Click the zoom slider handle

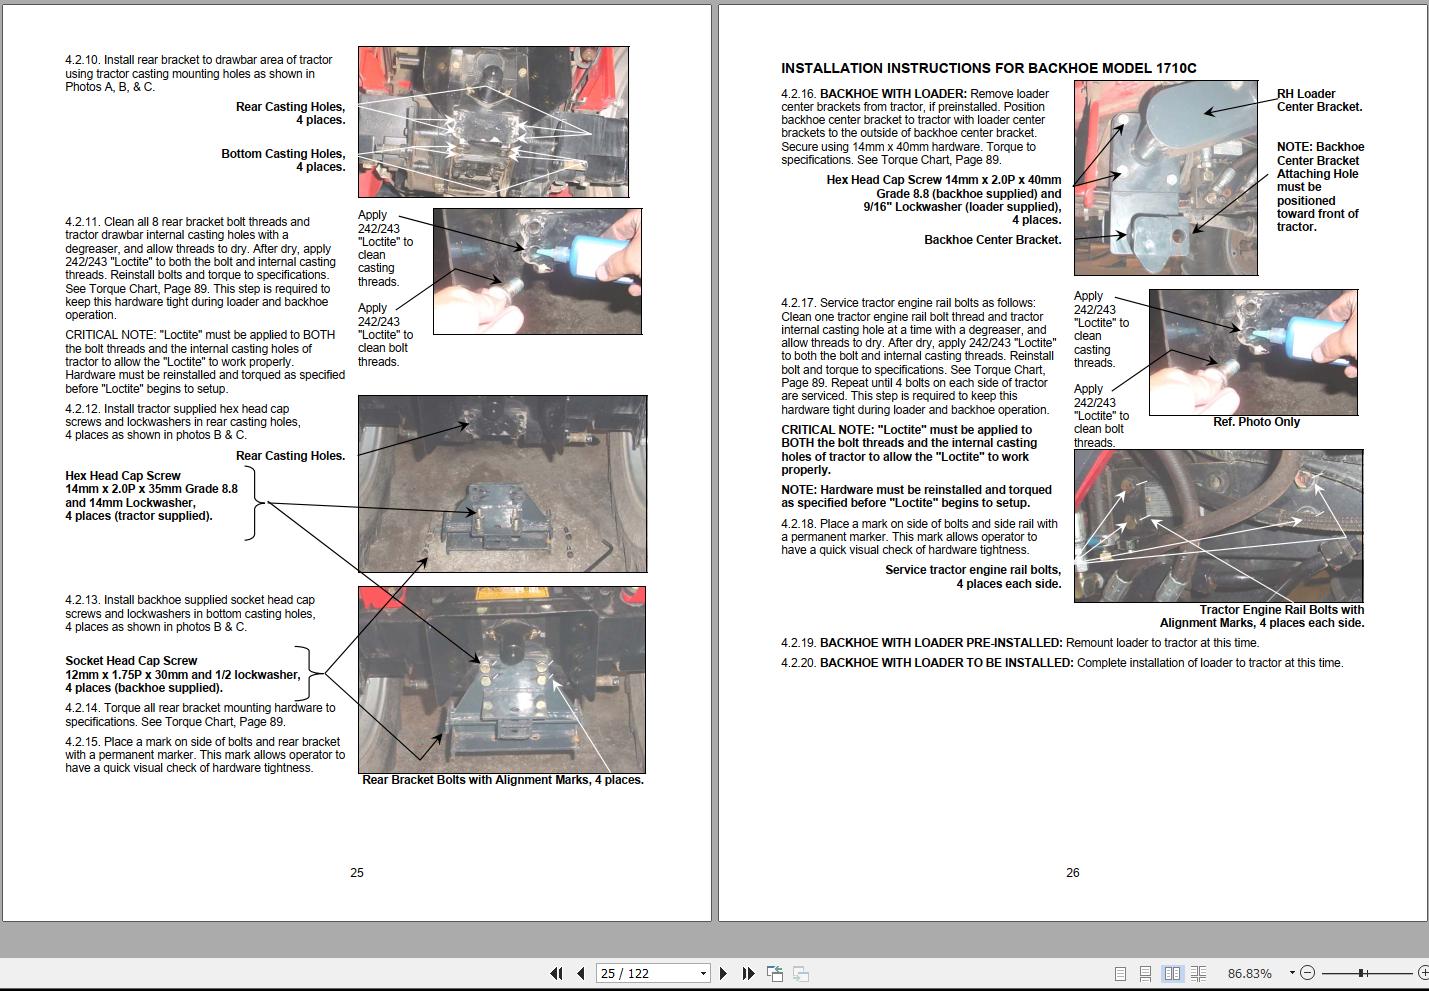point(1361,973)
